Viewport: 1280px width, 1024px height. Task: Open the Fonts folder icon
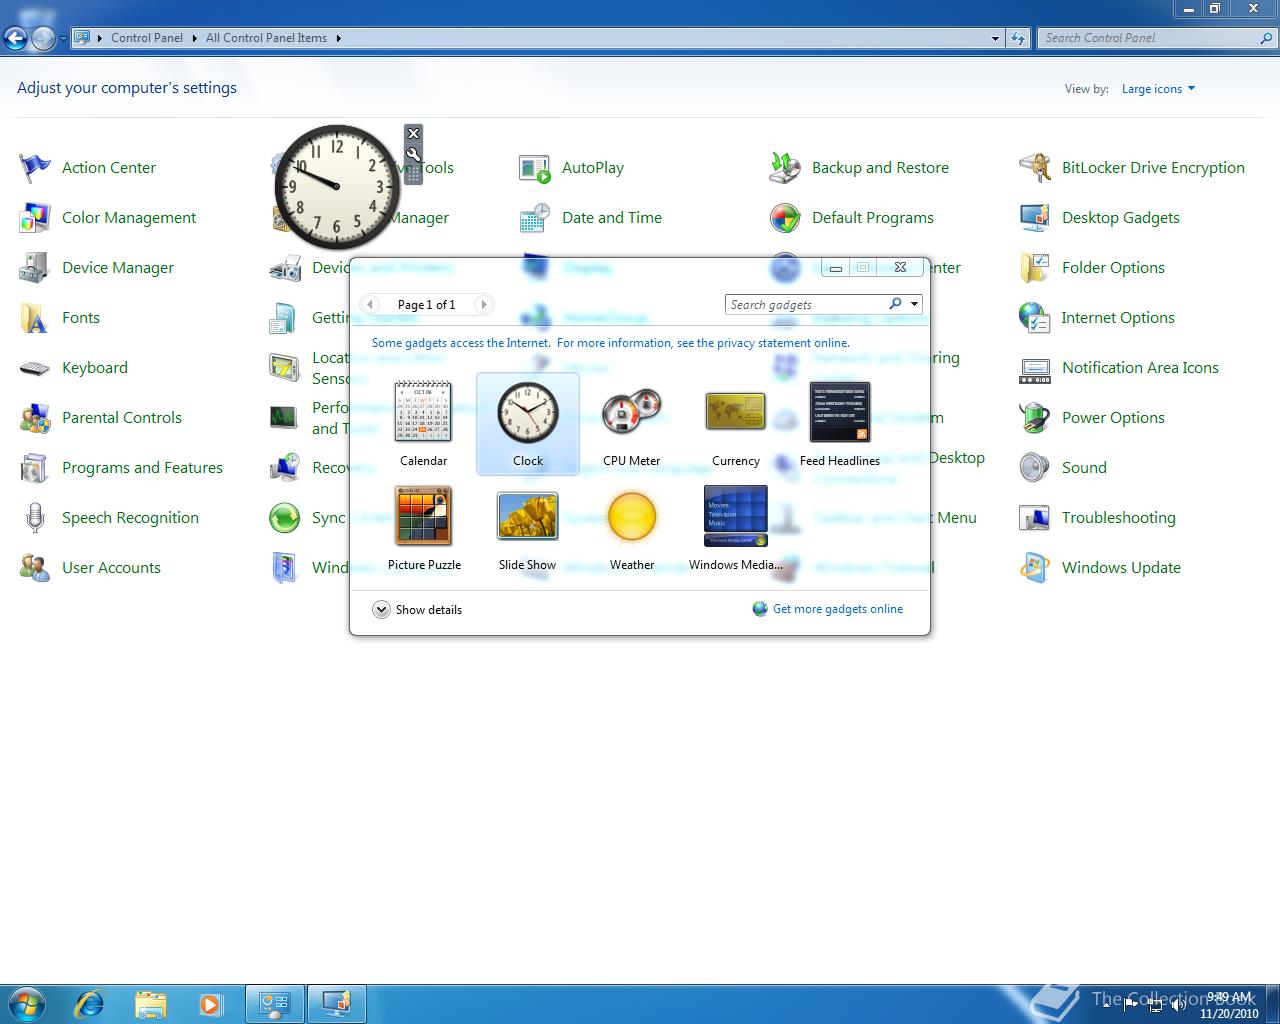click(35, 317)
